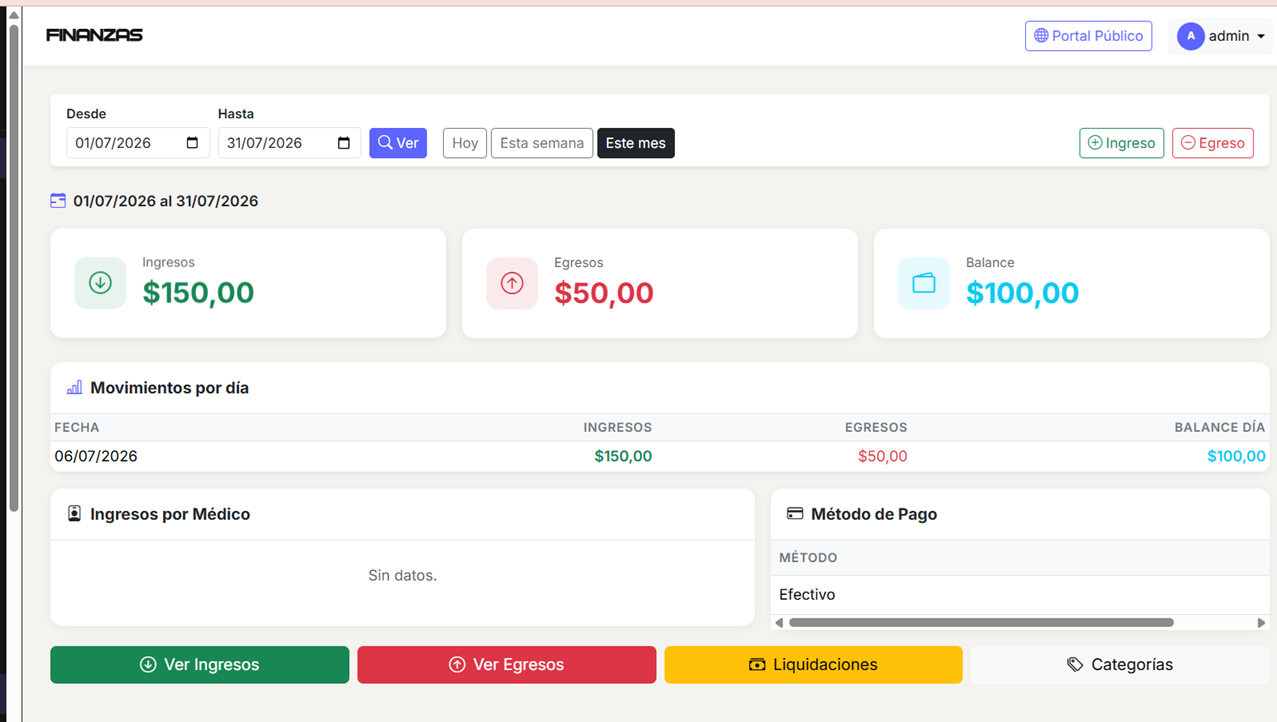Expand the admin user dropdown menu
This screenshot has width=1277, height=722.
pyautogui.click(x=1221, y=36)
